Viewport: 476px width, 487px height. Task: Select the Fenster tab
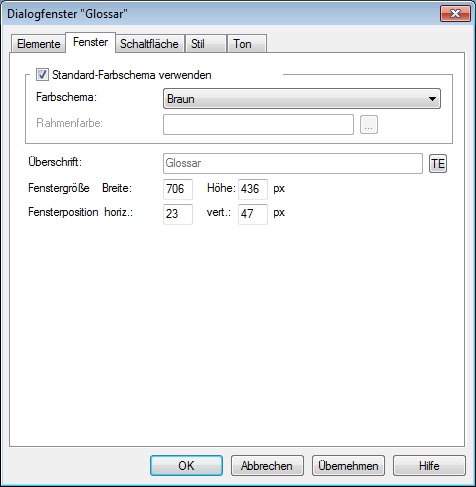(x=91, y=42)
